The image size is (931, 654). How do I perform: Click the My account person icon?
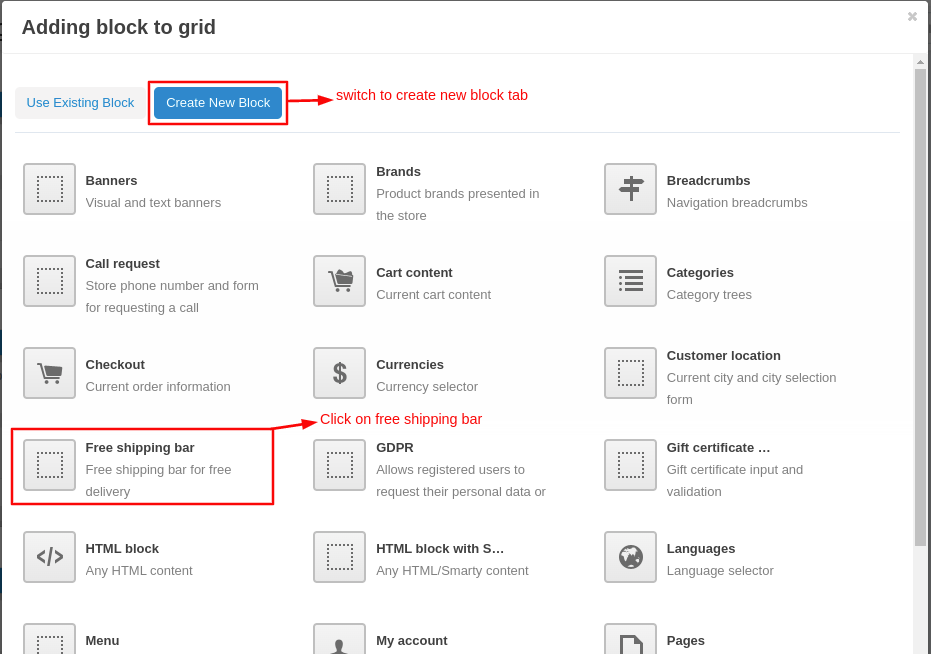tap(340, 639)
